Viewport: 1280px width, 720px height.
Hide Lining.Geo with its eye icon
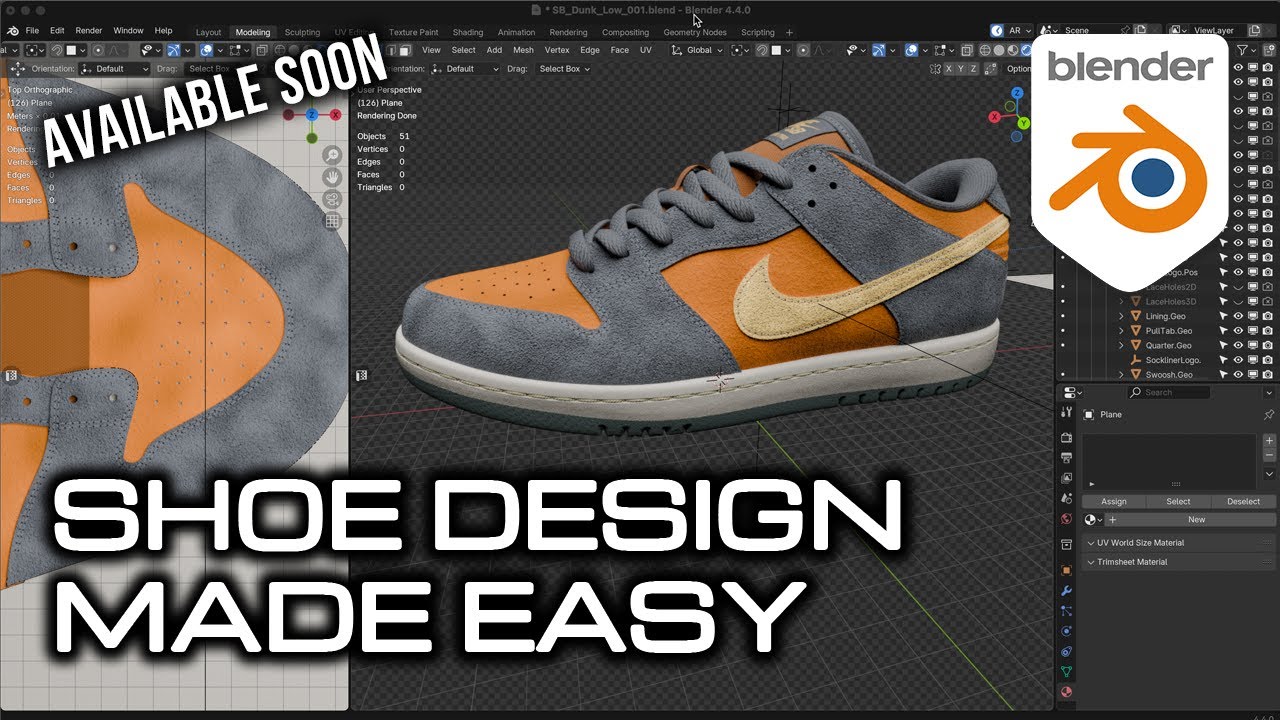(1238, 316)
